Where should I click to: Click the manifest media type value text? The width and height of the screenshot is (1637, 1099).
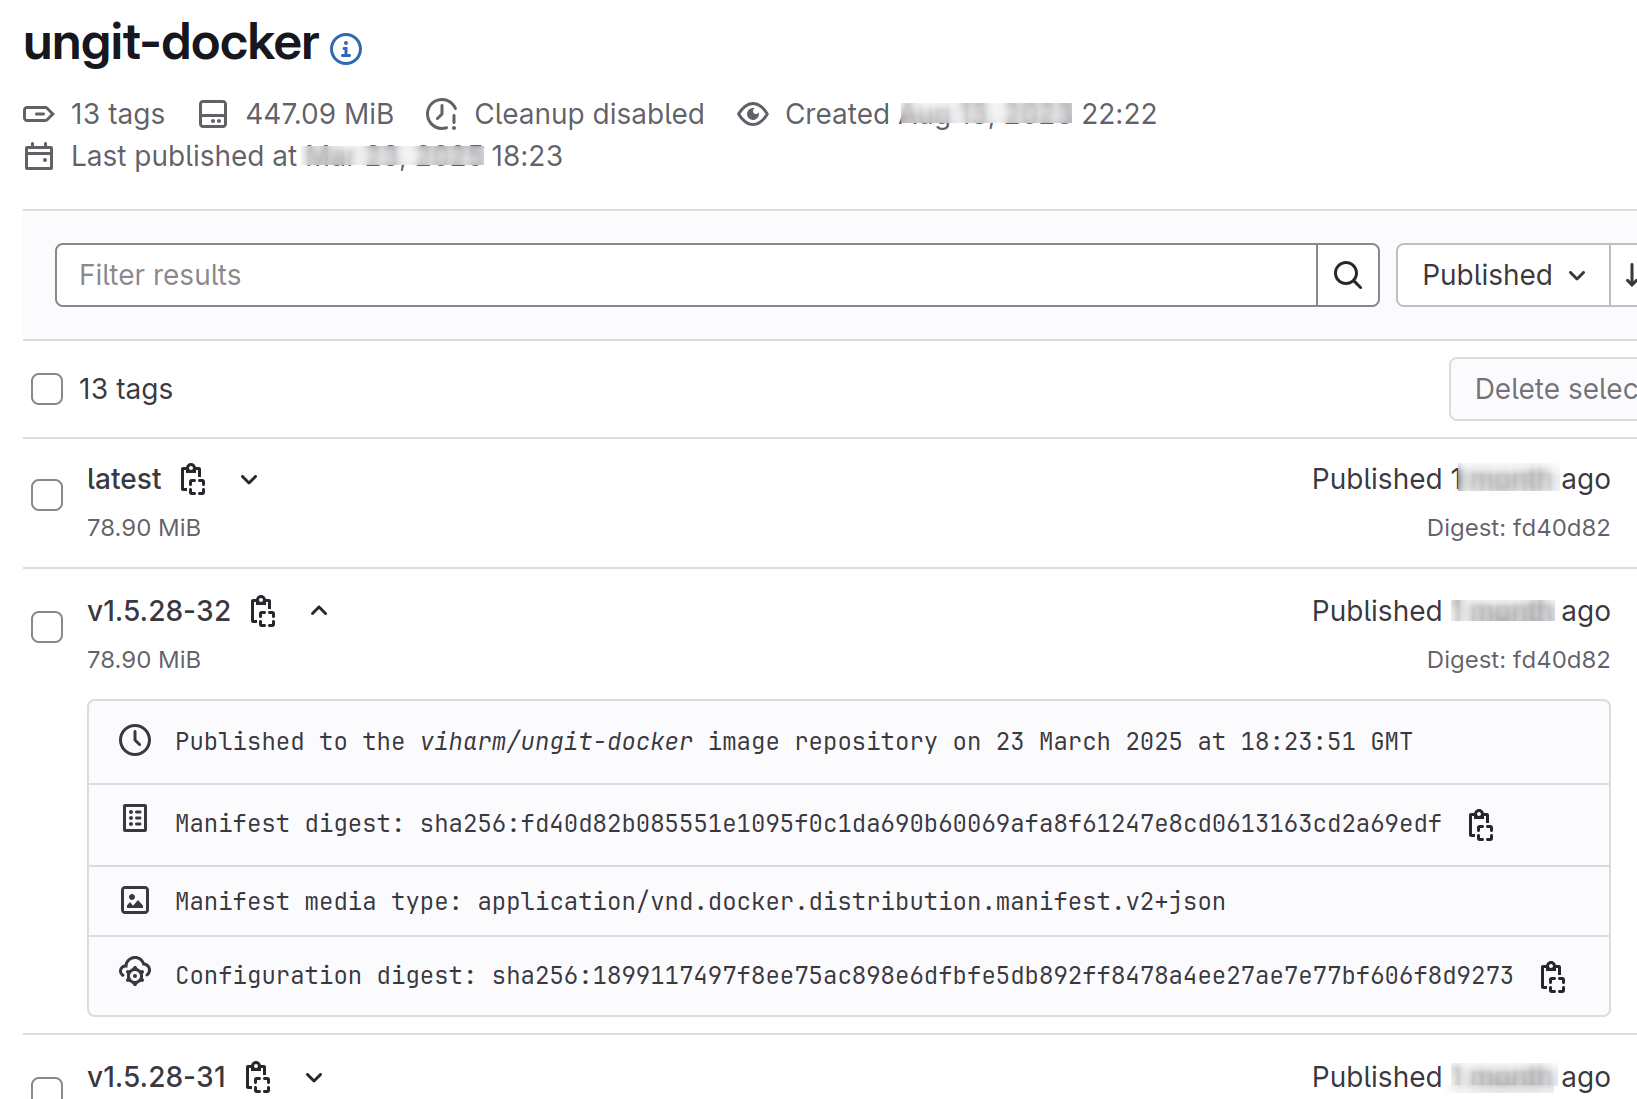coord(851,902)
